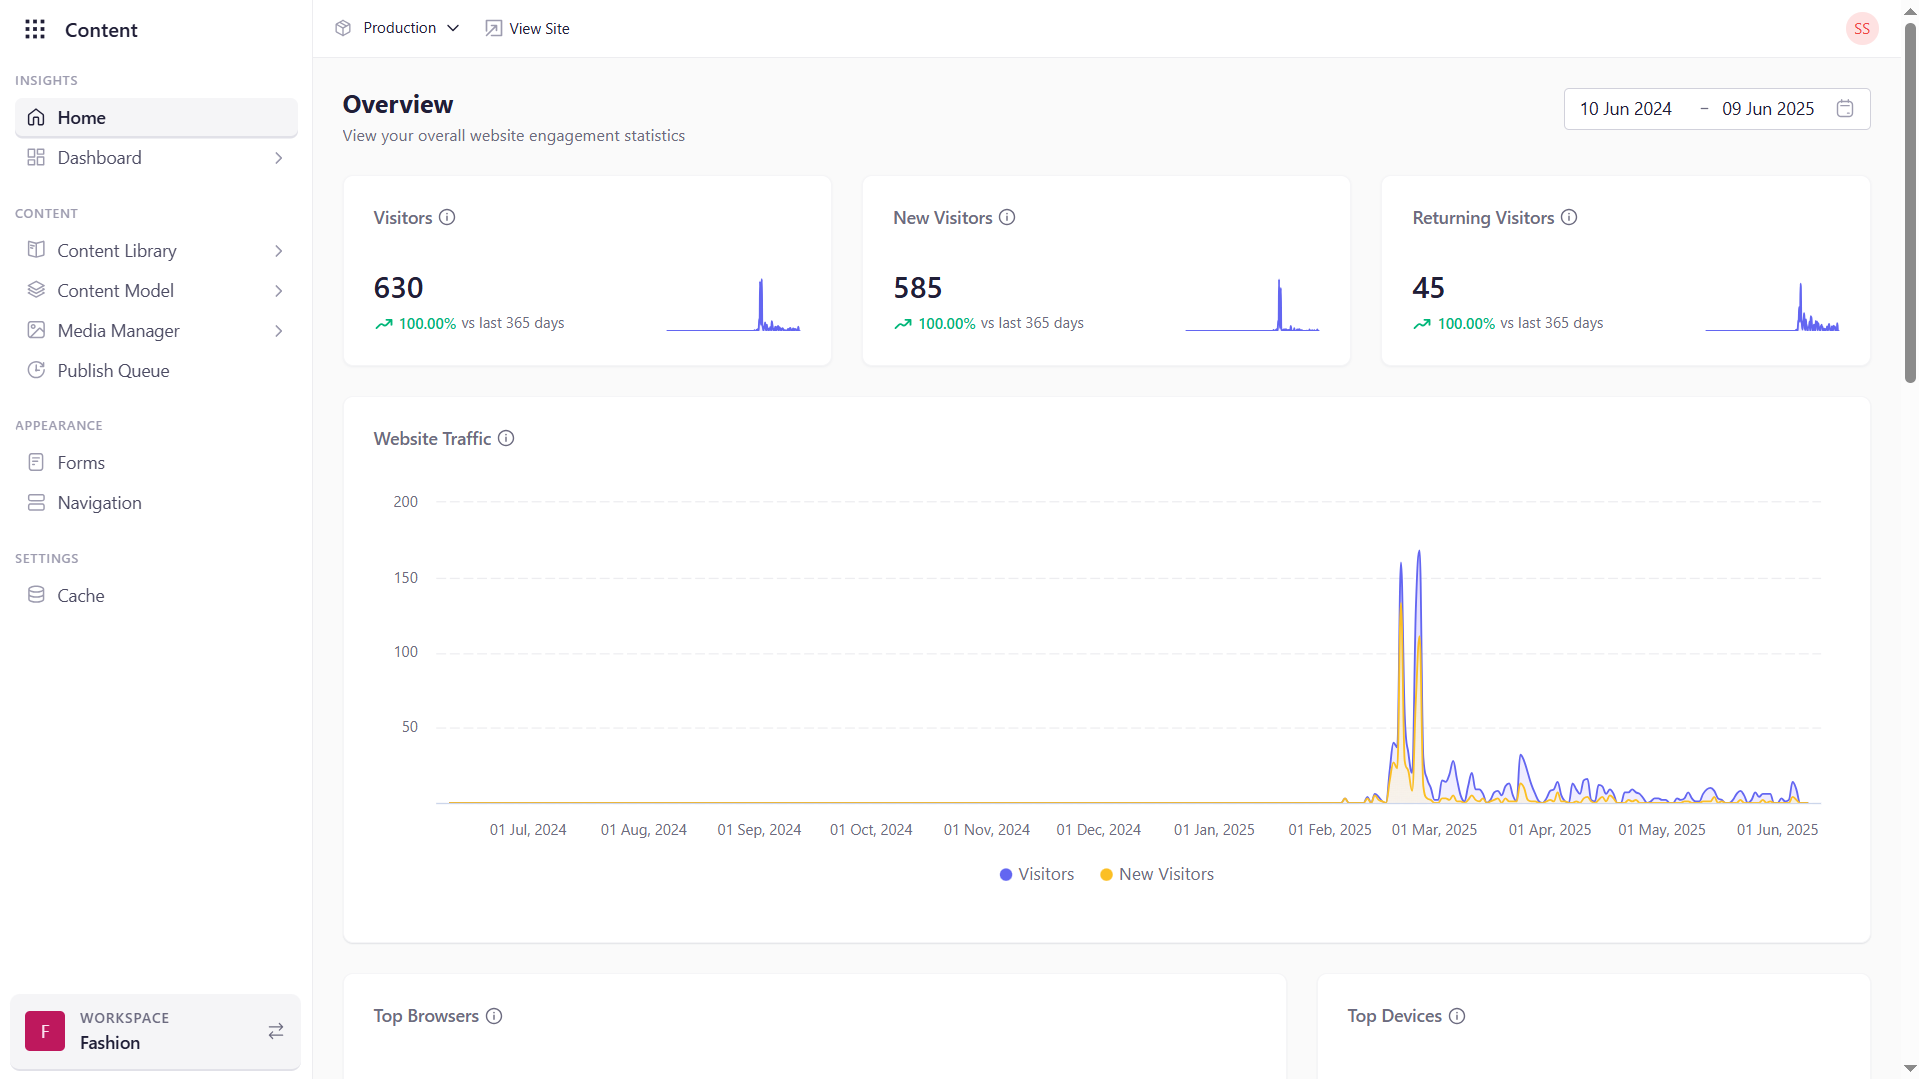Open the Production environment dropdown

[398, 28]
